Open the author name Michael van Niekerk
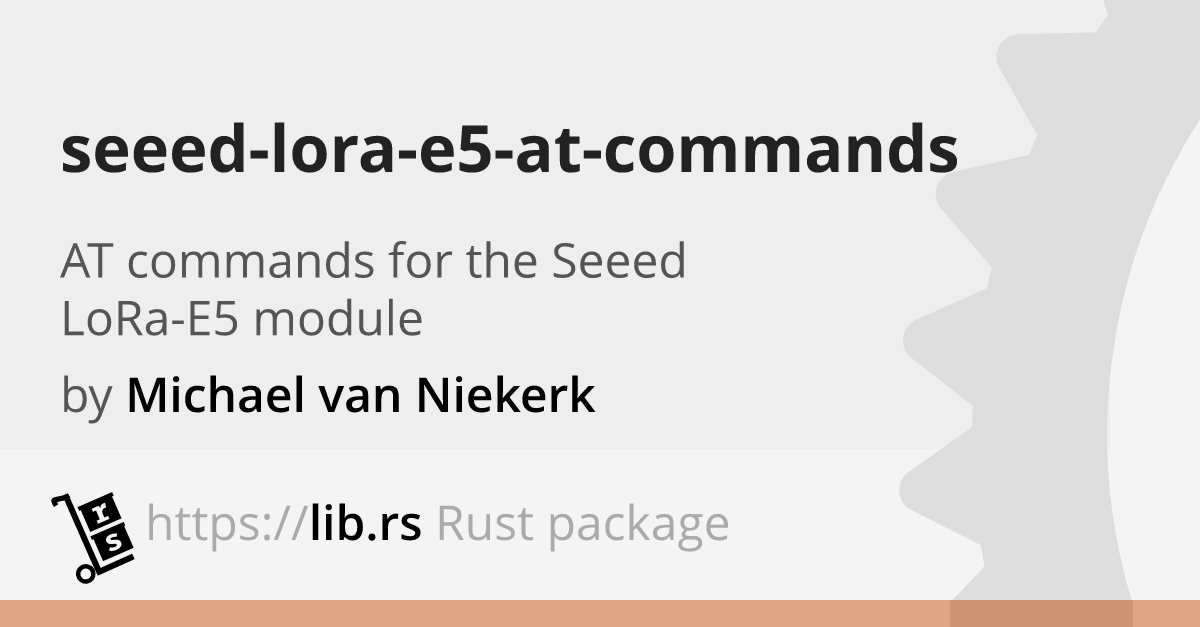This screenshot has height=627, width=1200. [361, 395]
